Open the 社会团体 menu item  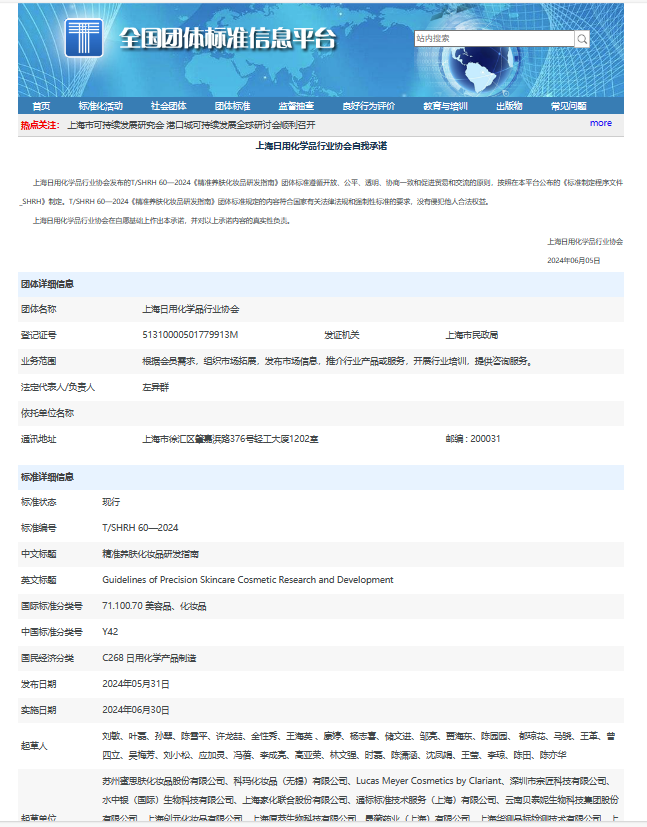(x=169, y=106)
